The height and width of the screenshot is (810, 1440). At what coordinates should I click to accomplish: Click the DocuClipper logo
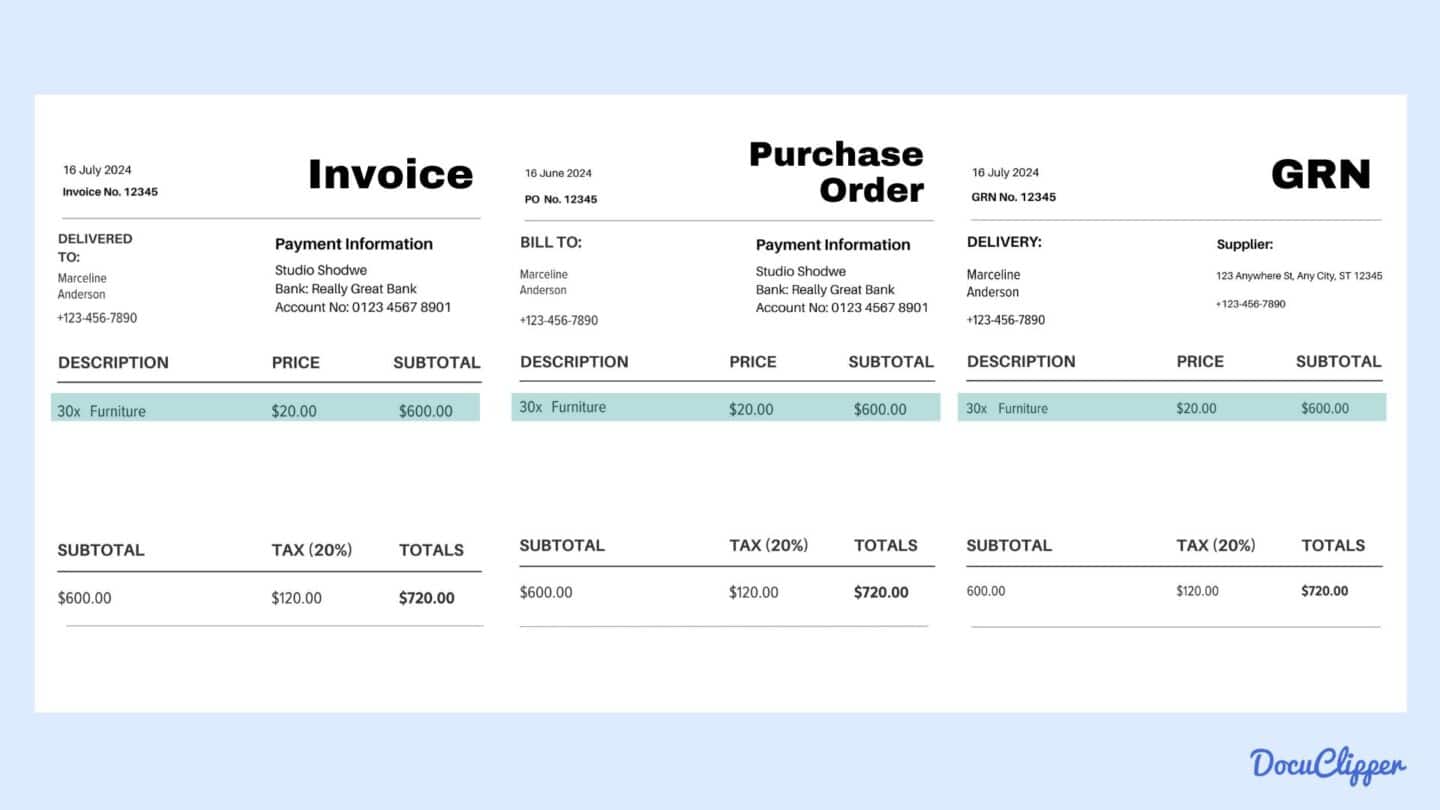click(1327, 763)
